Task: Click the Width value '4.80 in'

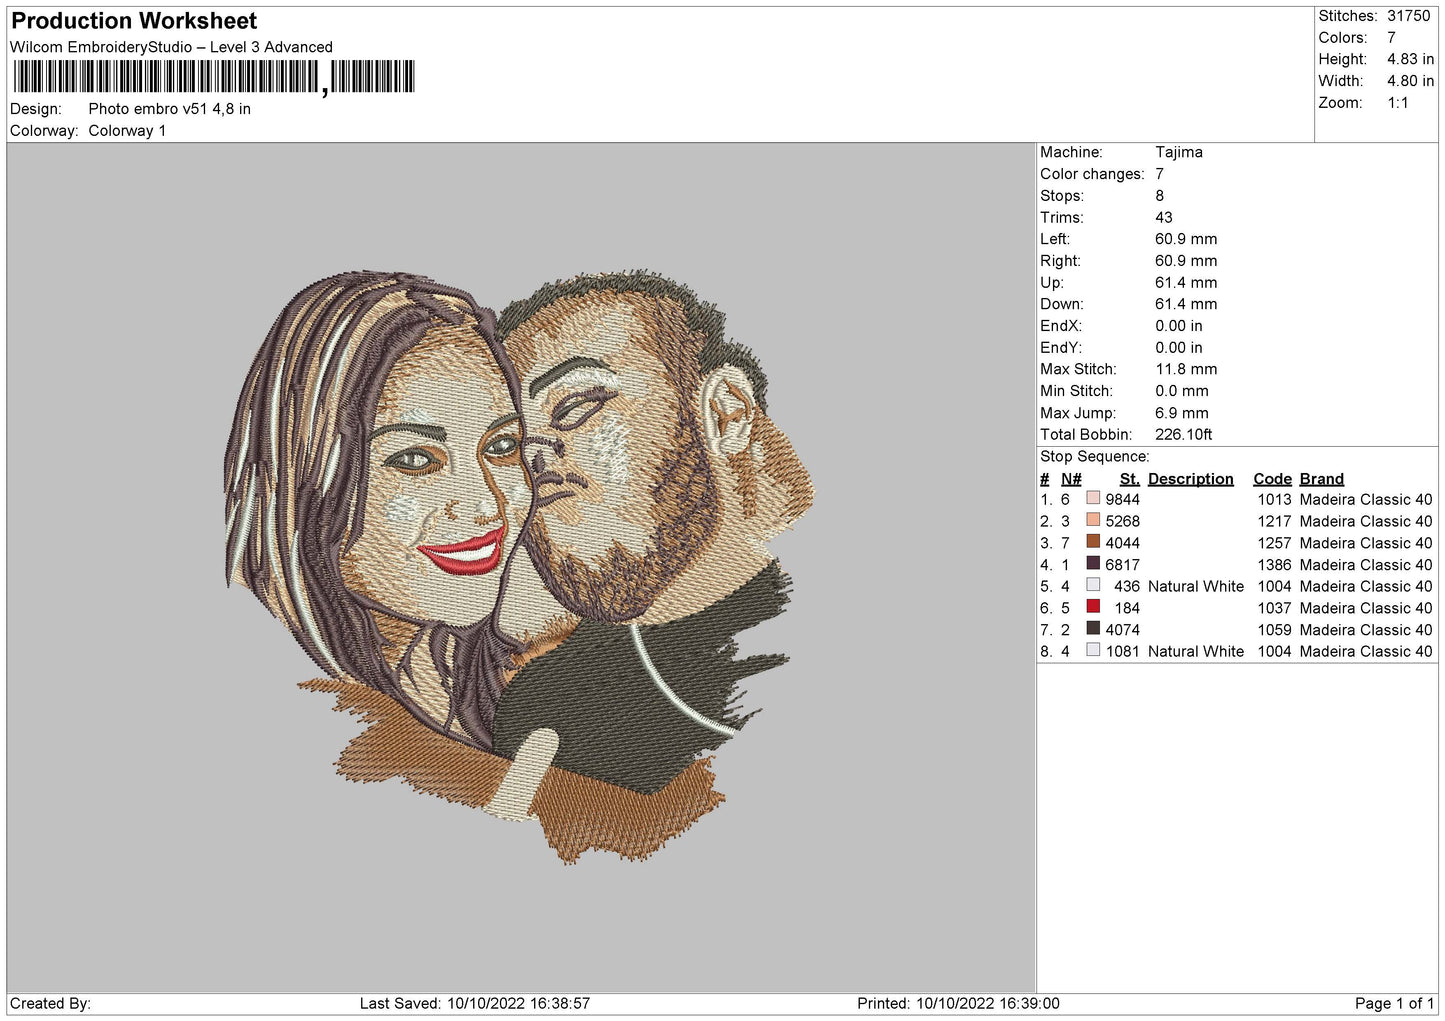Action: pos(1410,82)
